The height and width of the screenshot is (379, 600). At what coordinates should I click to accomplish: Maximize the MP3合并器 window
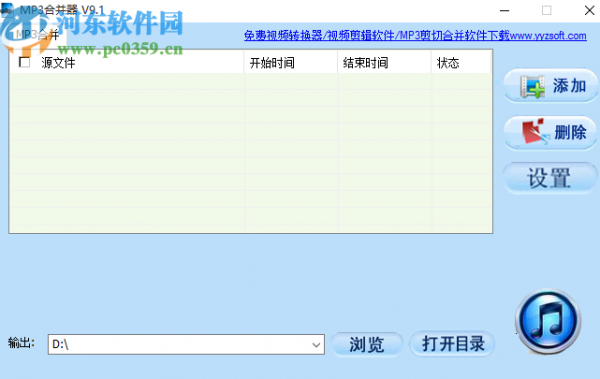(x=546, y=11)
